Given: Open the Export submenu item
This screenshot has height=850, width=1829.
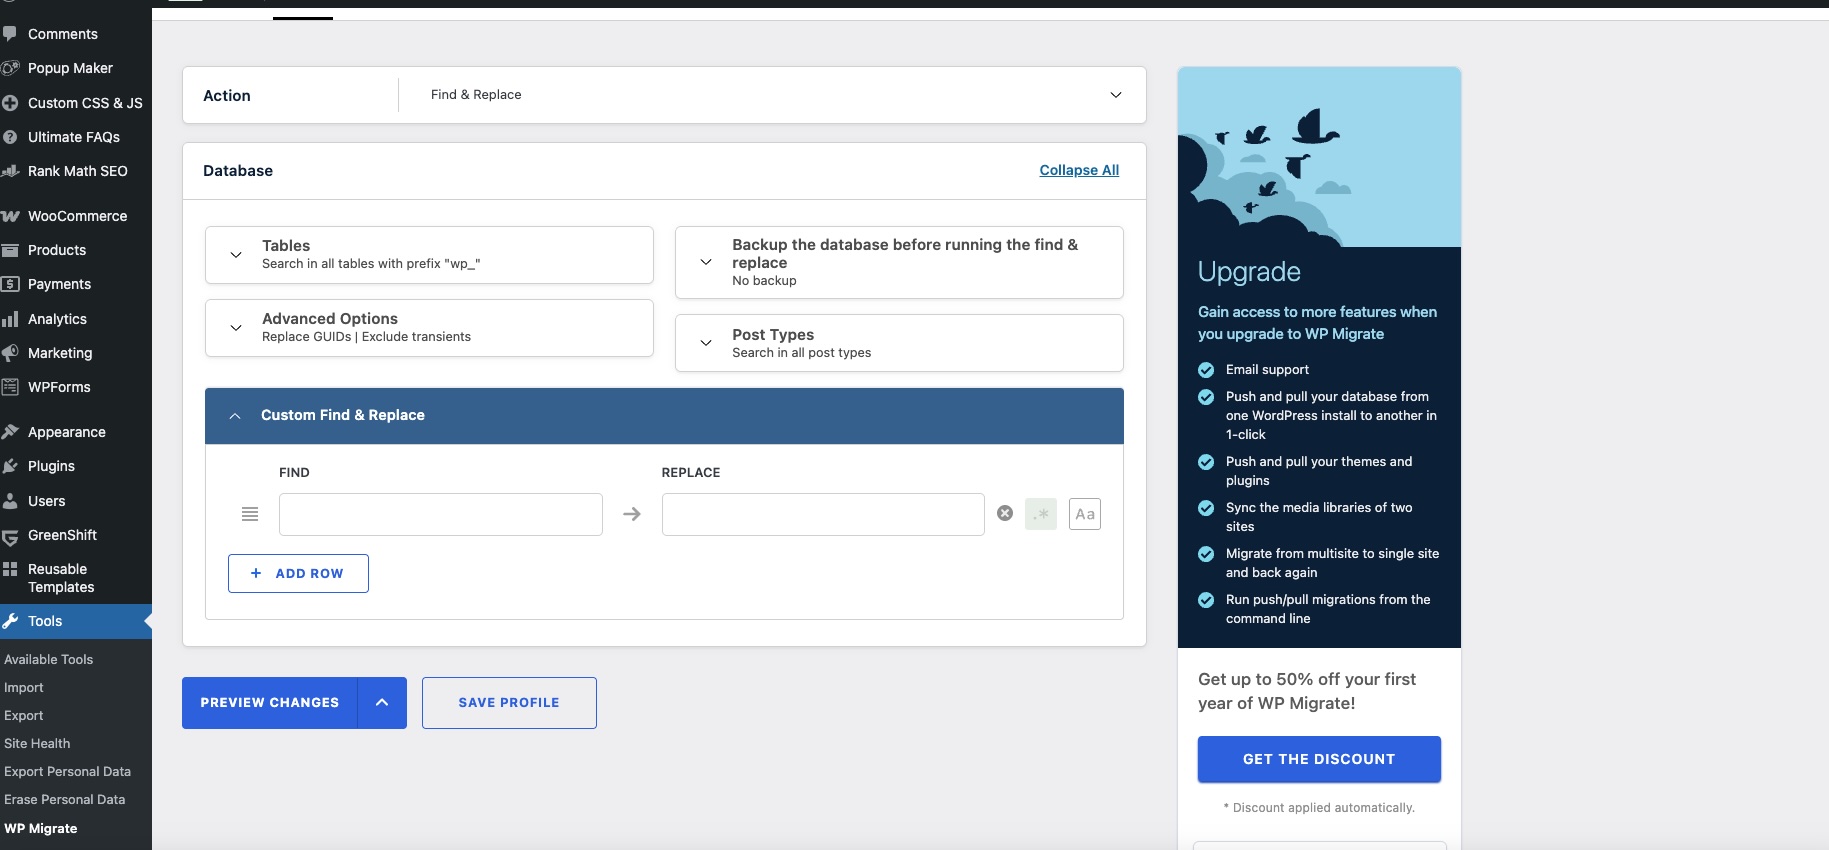Looking at the screenshot, I should 24,715.
